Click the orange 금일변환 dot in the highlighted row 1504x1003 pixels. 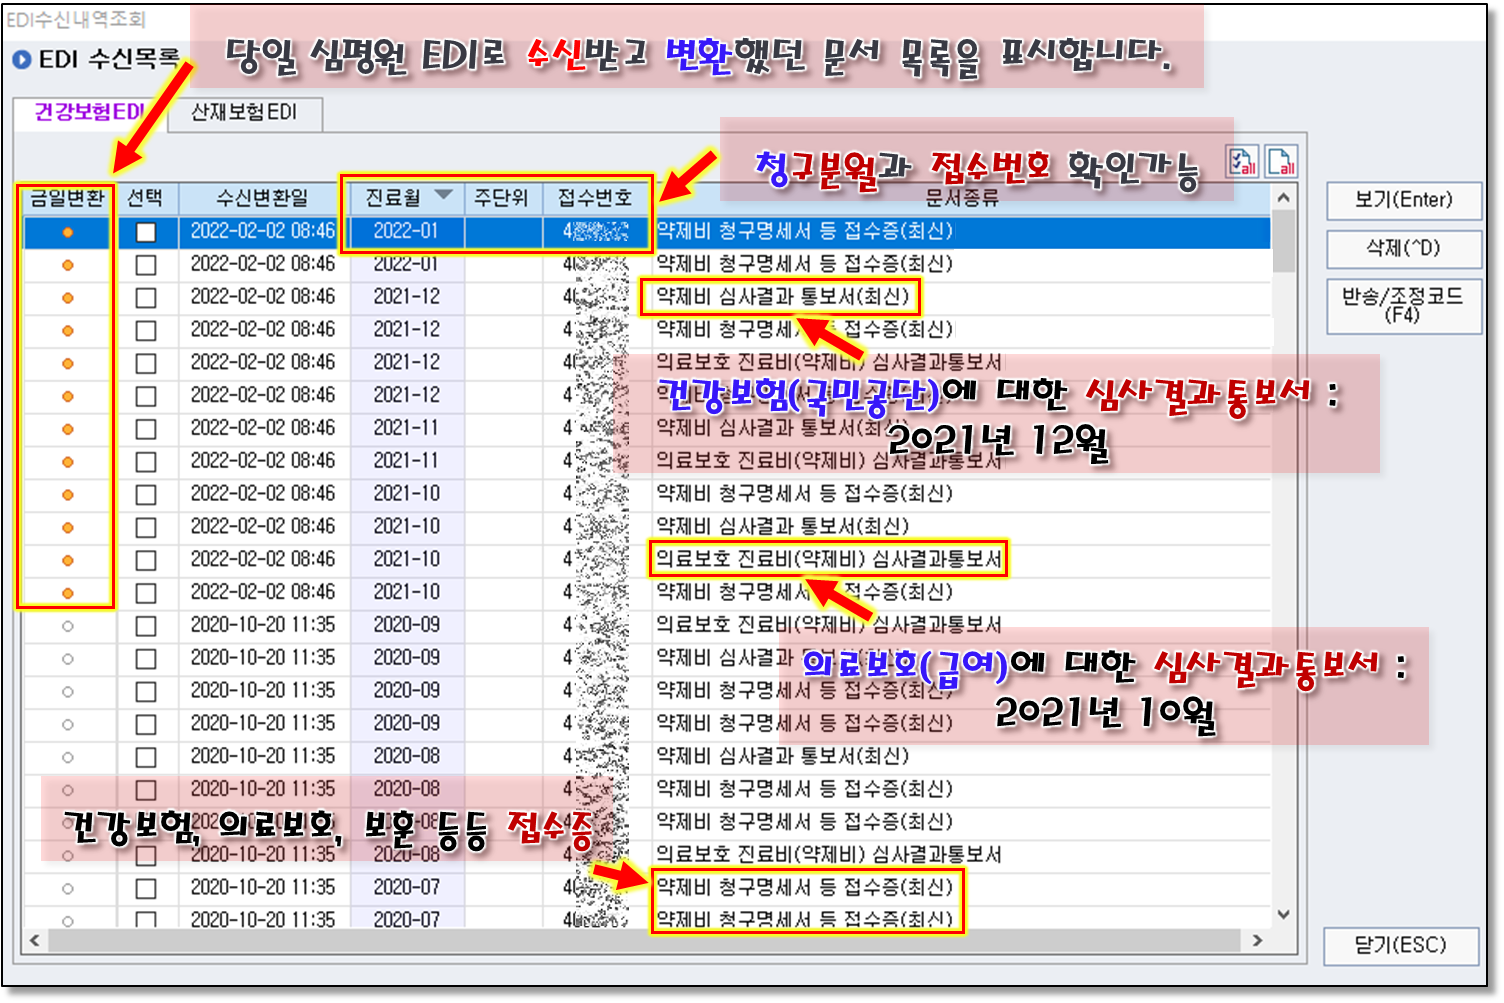68,232
